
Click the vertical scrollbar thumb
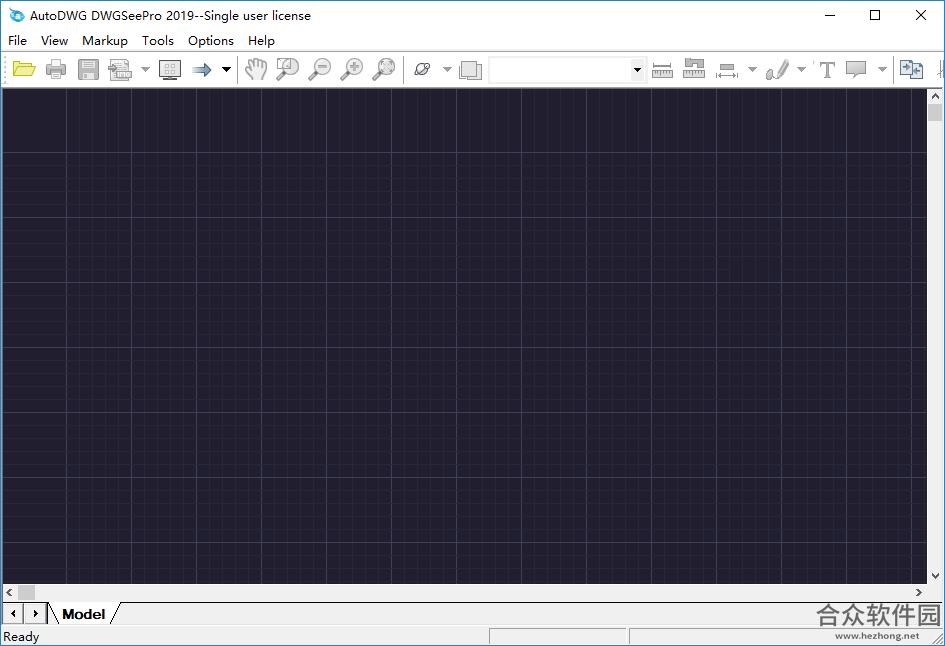(x=935, y=112)
